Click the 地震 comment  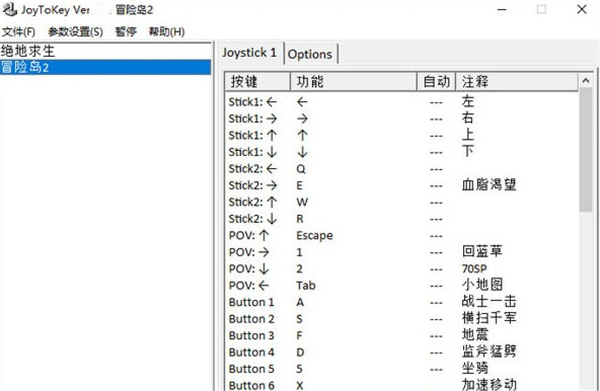coord(475,335)
